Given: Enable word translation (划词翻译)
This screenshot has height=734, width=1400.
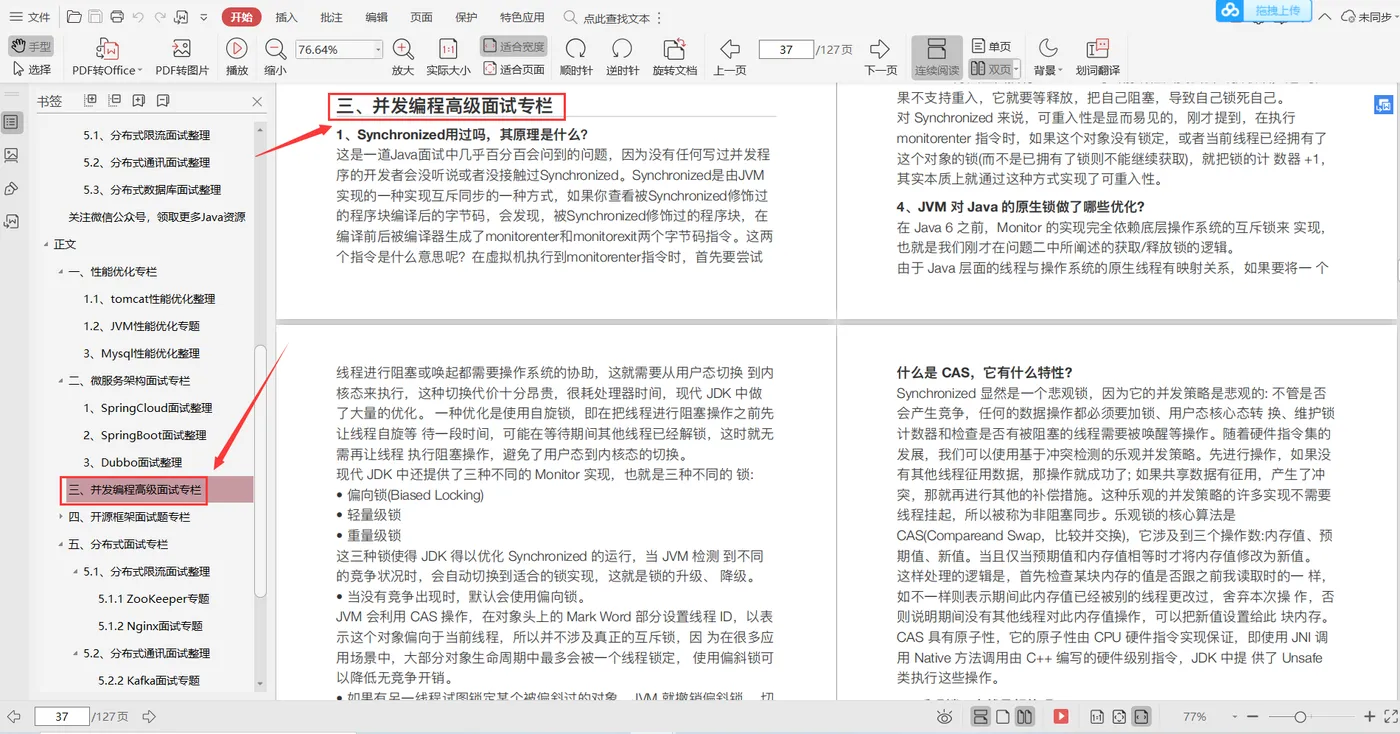Looking at the screenshot, I should pos(1097,57).
